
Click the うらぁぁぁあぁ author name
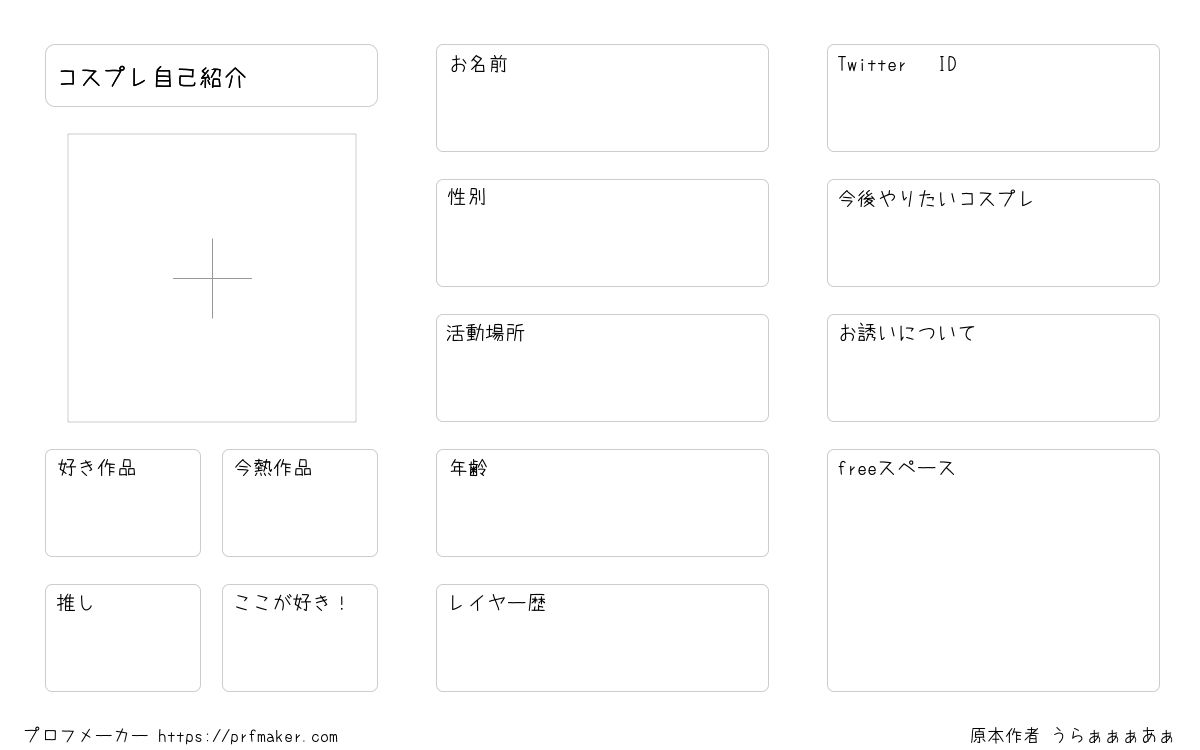pyautogui.click(x=1112, y=736)
